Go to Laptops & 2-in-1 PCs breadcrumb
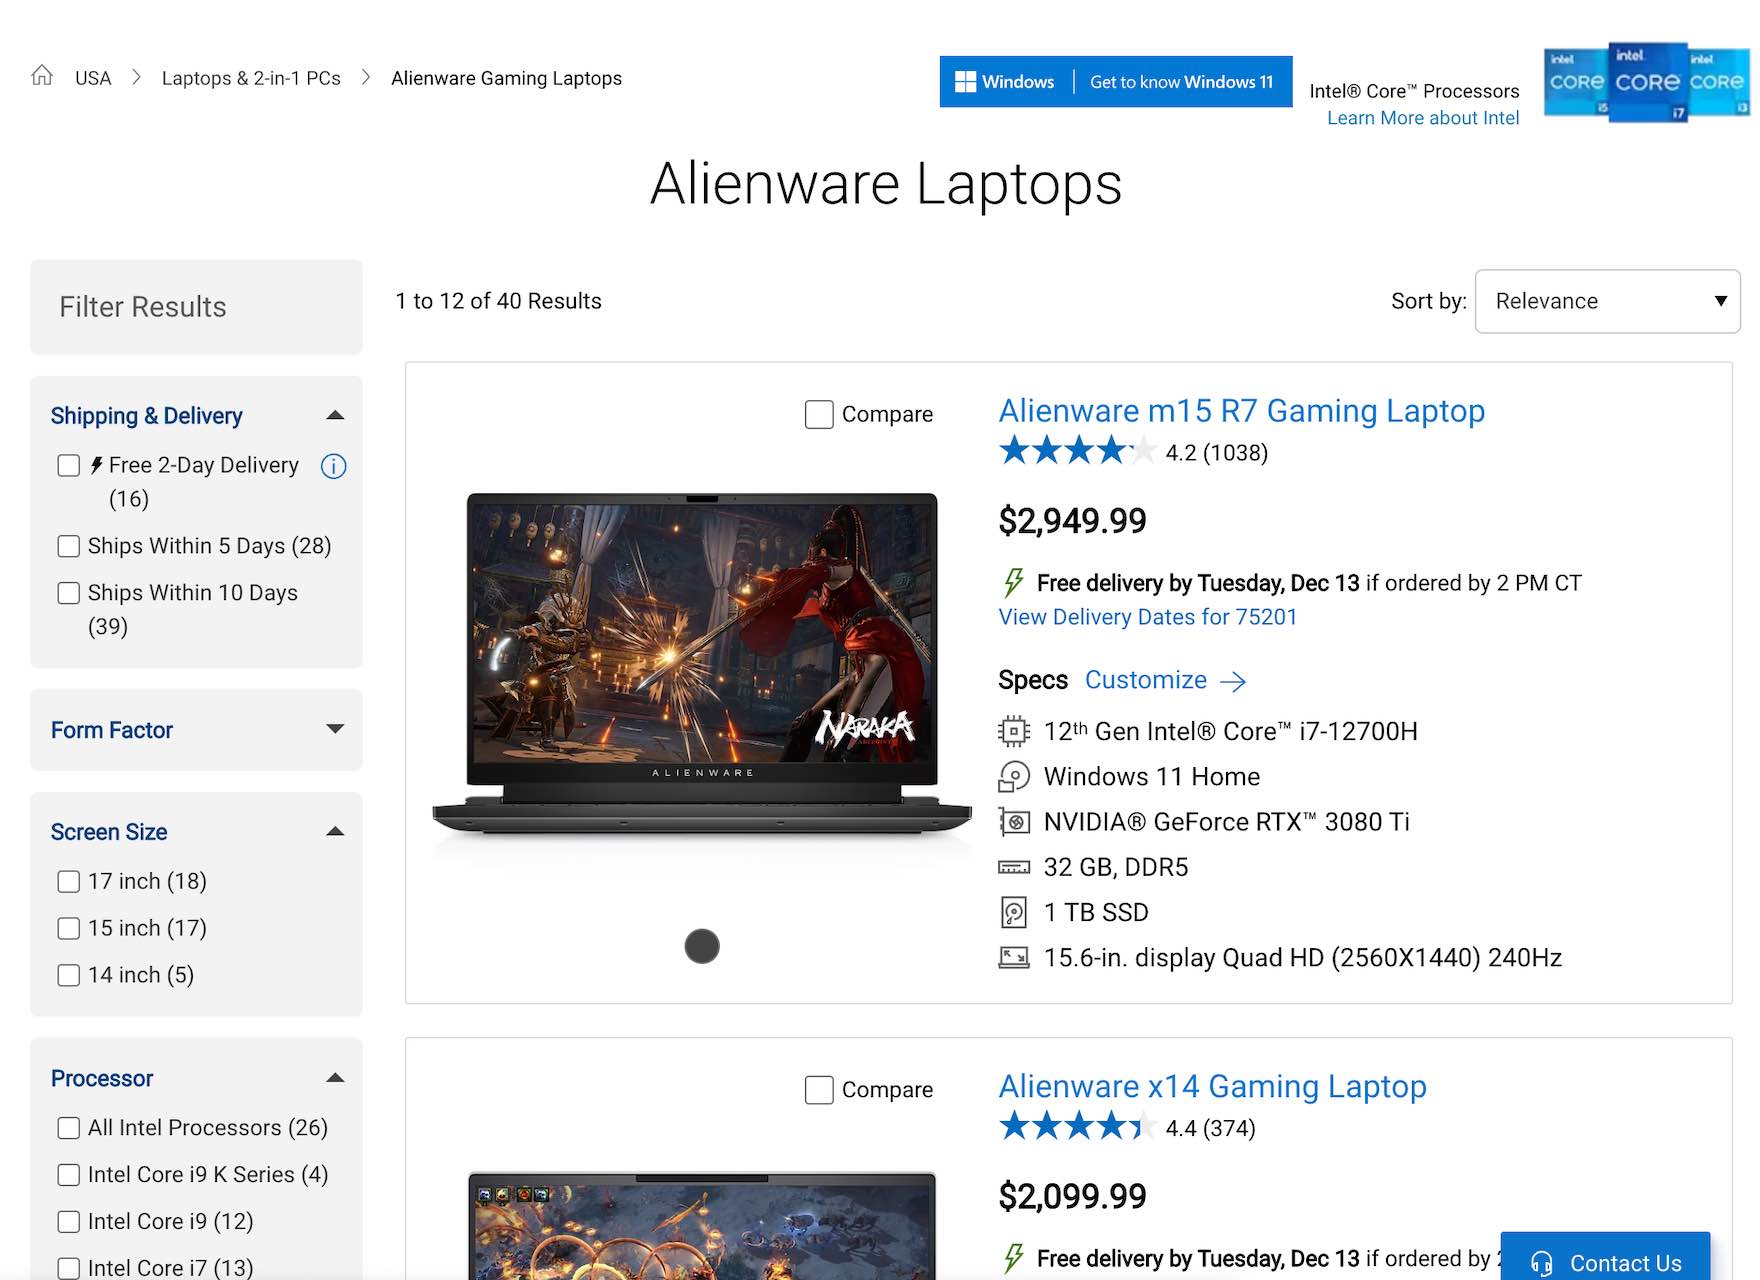This screenshot has width=1760, height=1280. tap(251, 78)
